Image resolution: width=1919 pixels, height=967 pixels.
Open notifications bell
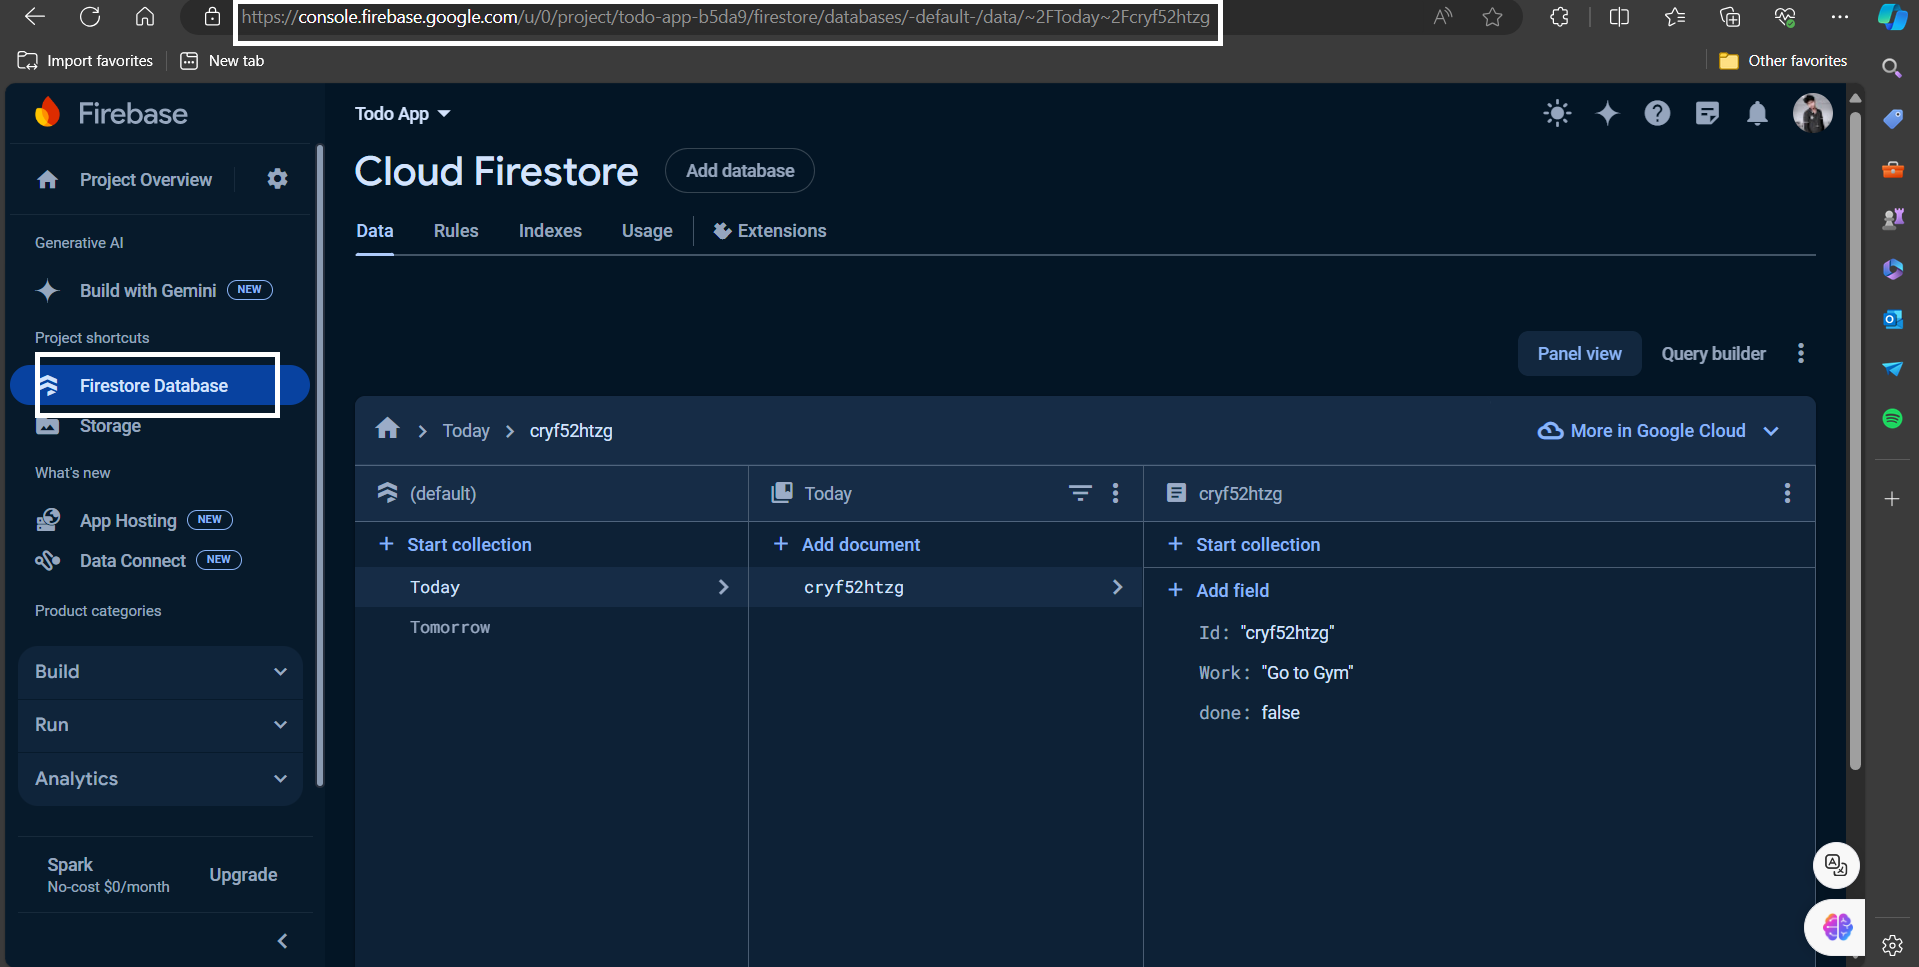pos(1757,113)
